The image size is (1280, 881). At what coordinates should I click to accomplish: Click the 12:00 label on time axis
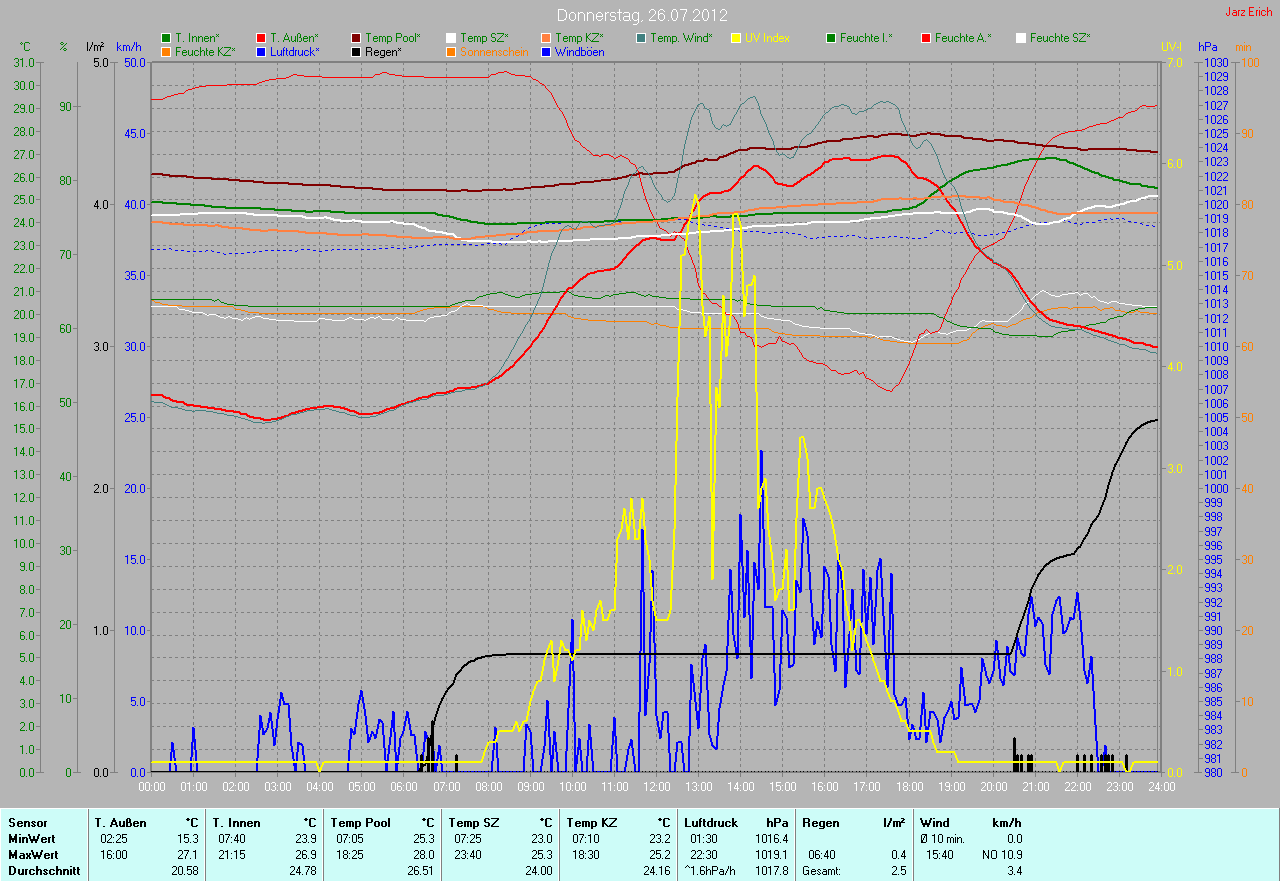(x=657, y=787)
